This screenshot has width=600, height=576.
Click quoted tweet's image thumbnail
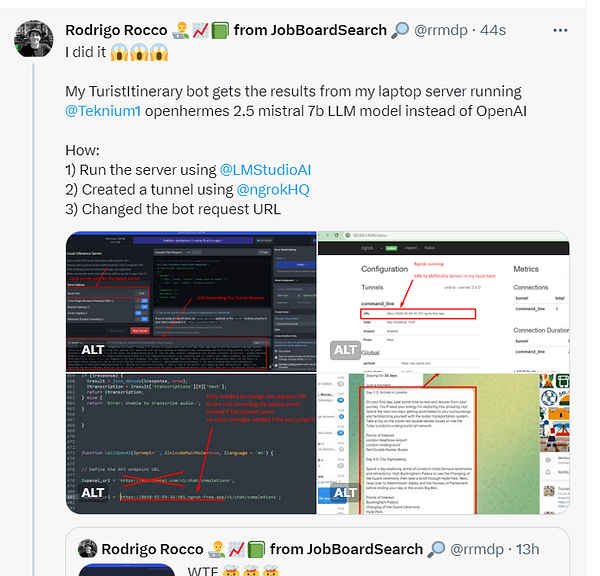pyautogui.click(x=127, y=569)
